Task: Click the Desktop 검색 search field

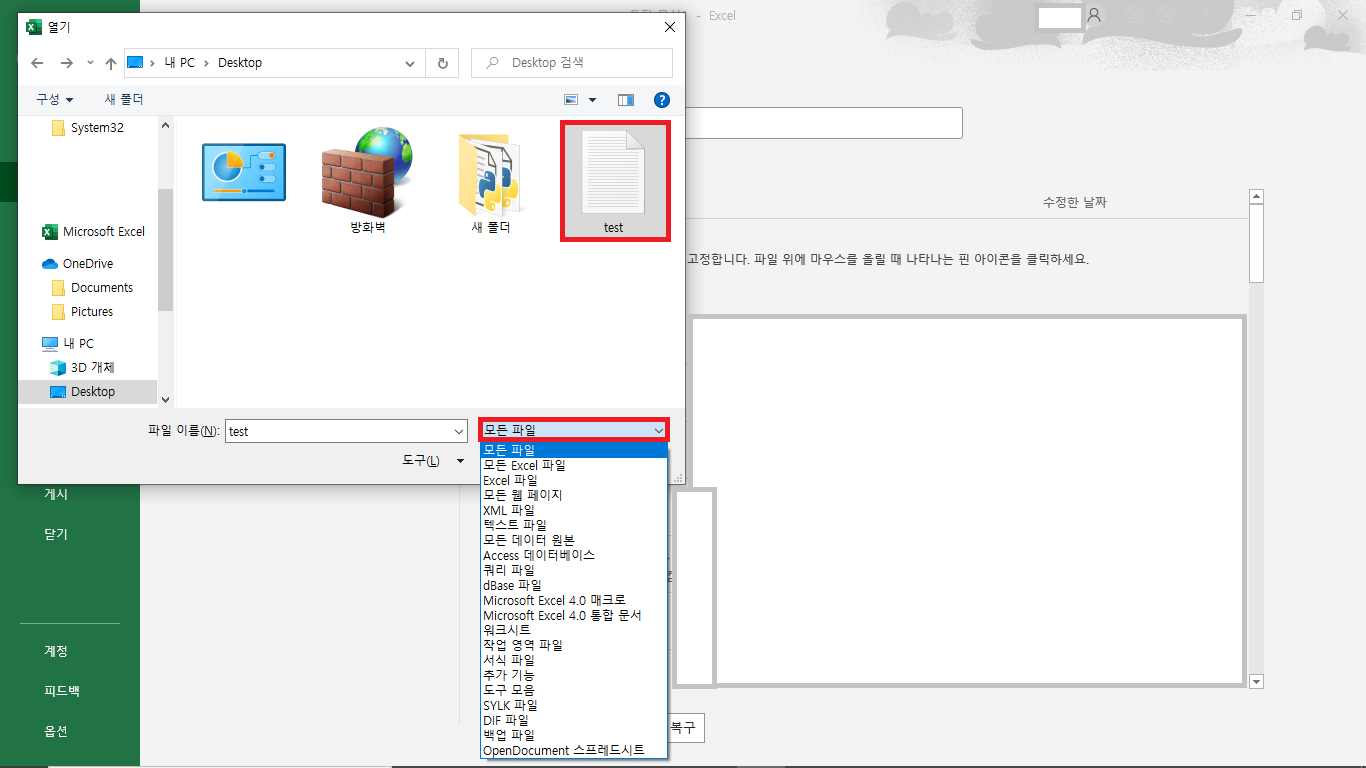Action: point(572,63)
